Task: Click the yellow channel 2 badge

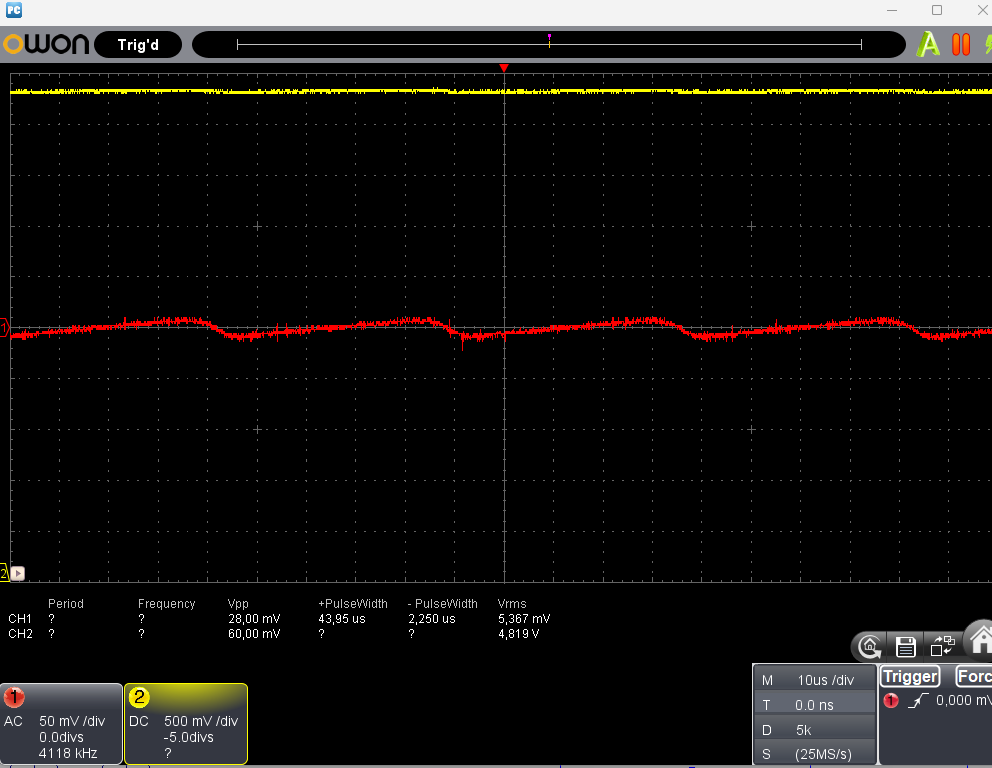Action: [x=139, y=697]
